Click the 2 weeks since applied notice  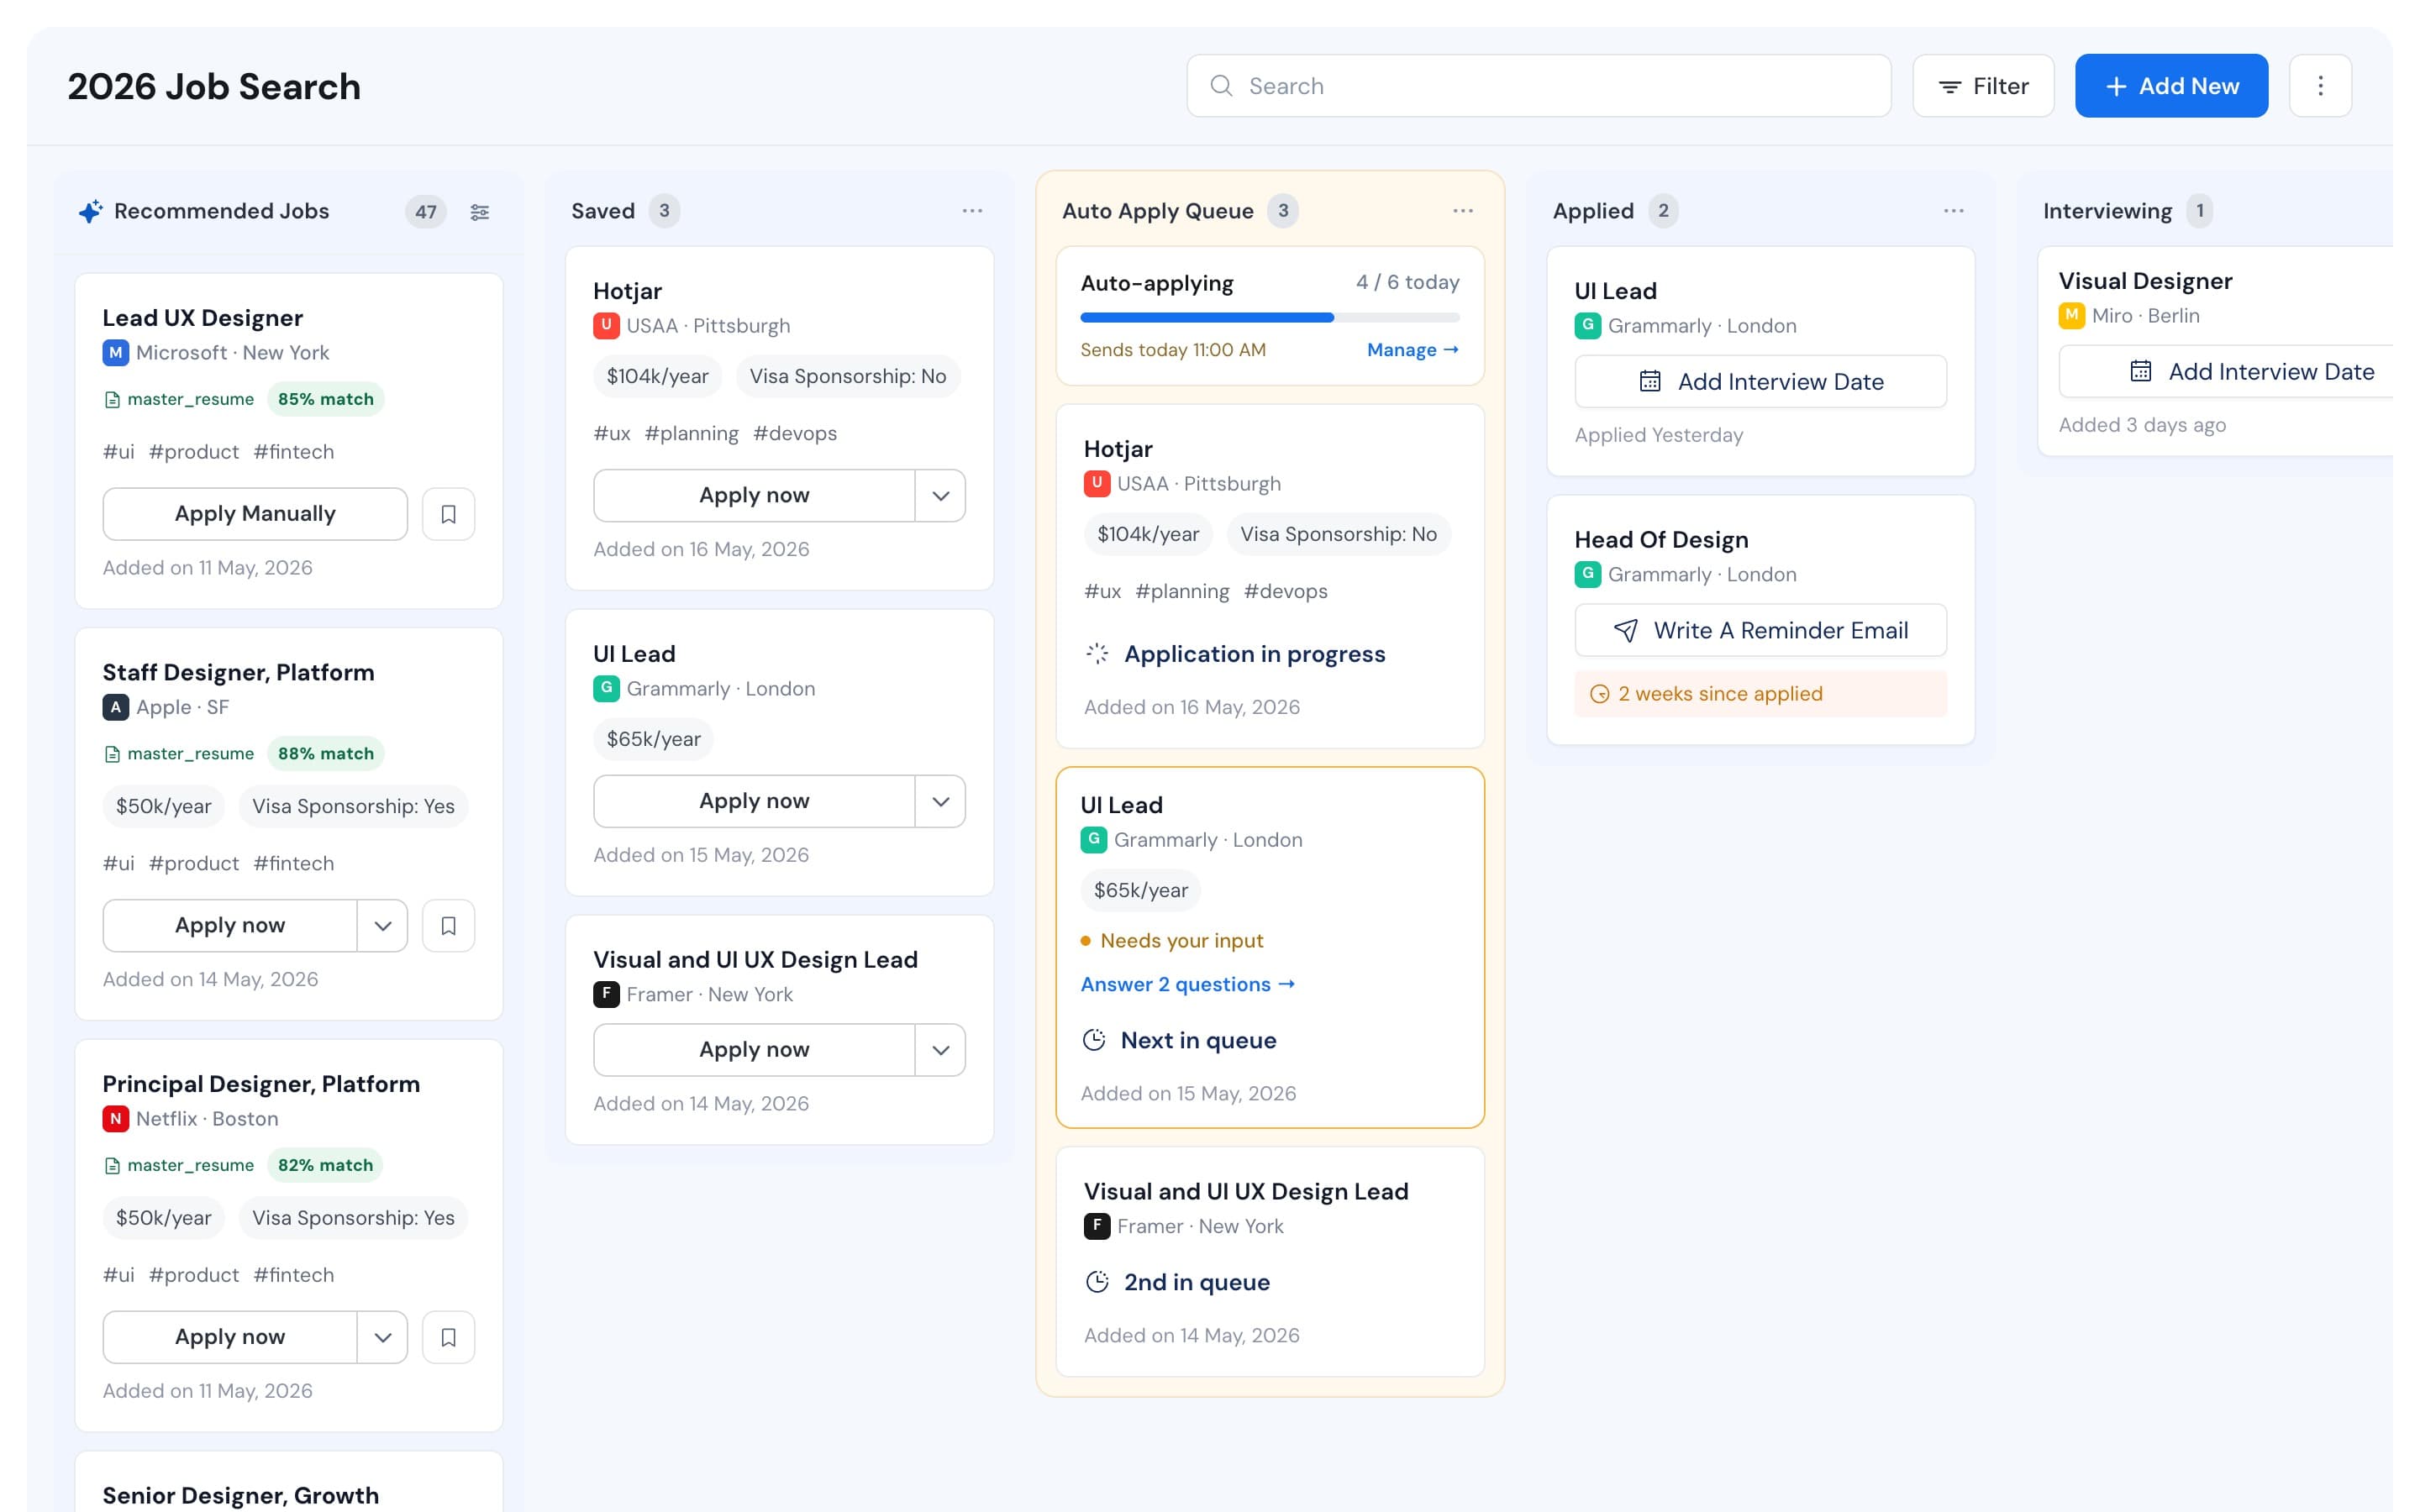click(x=1760, y=694)
